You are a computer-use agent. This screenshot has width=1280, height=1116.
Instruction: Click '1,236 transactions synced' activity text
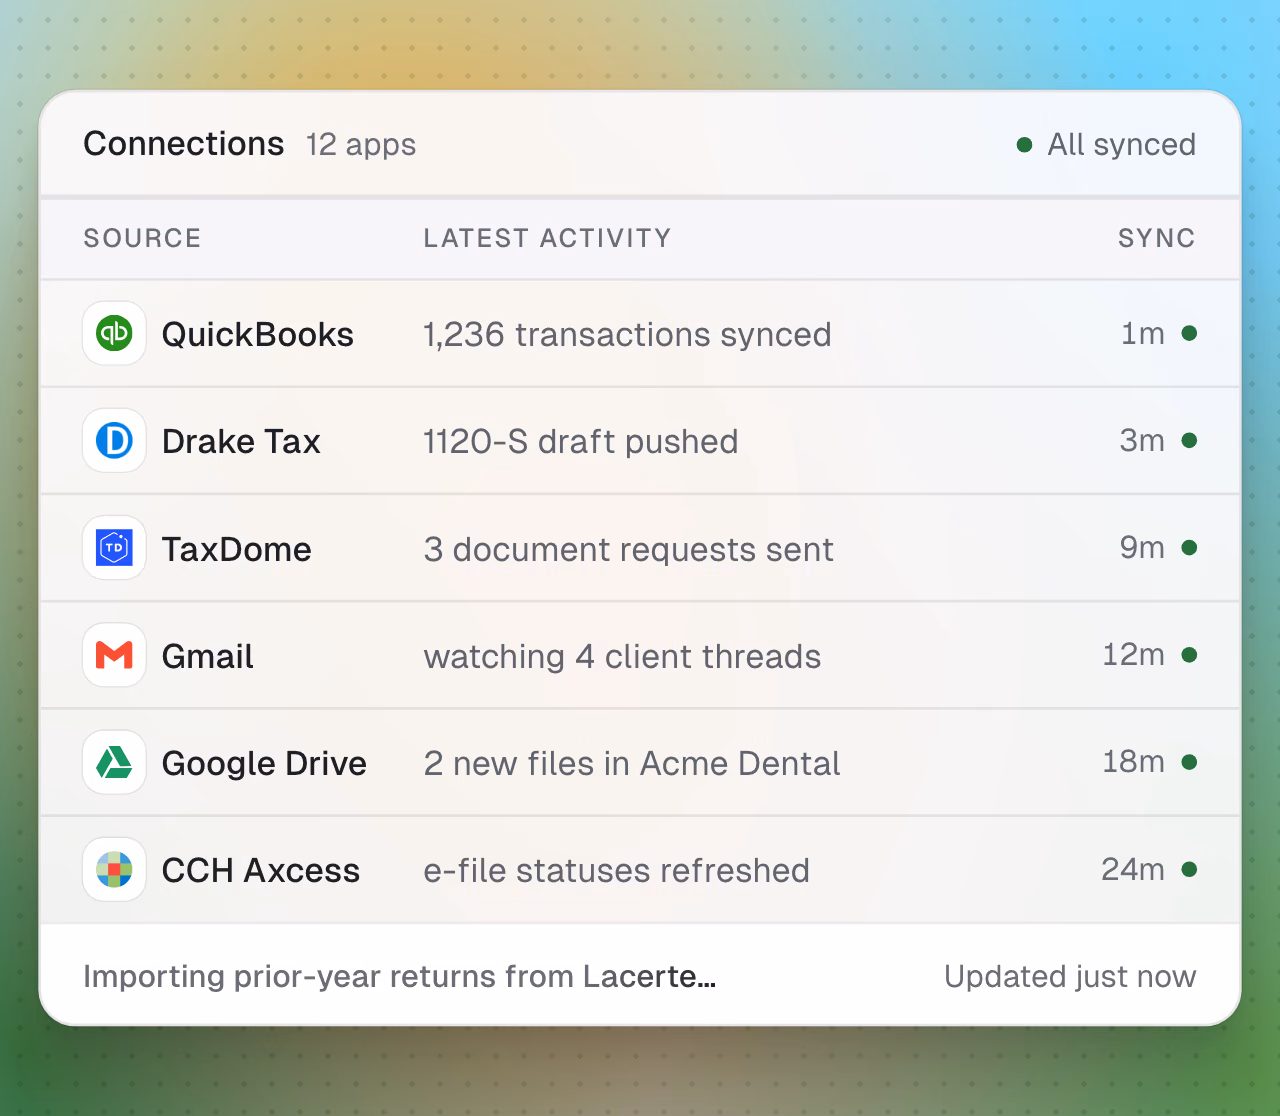point(627,334)
